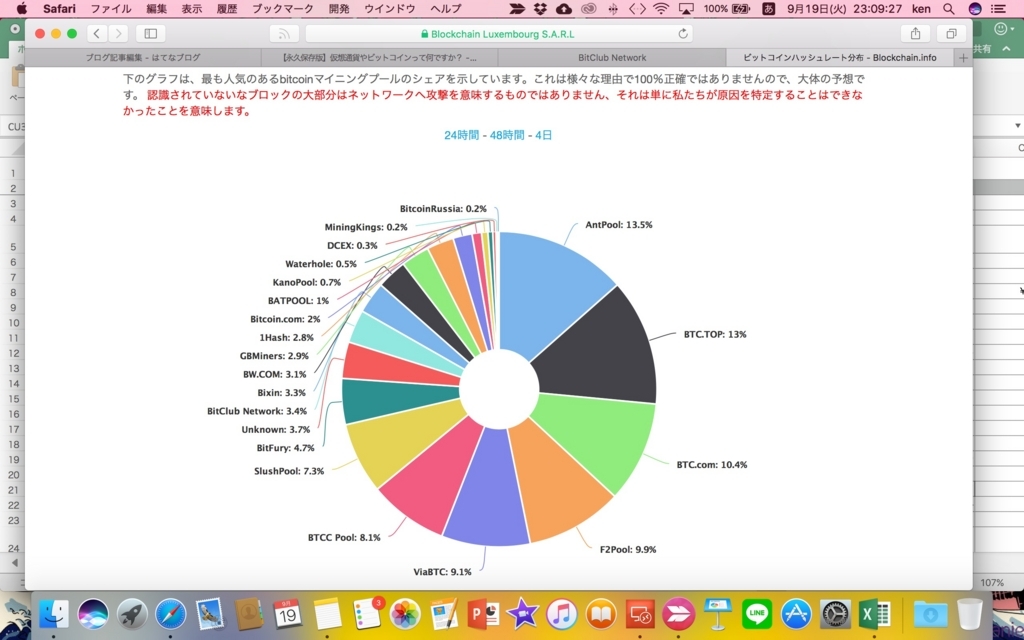Open the Apple menu

pos(22,8)
